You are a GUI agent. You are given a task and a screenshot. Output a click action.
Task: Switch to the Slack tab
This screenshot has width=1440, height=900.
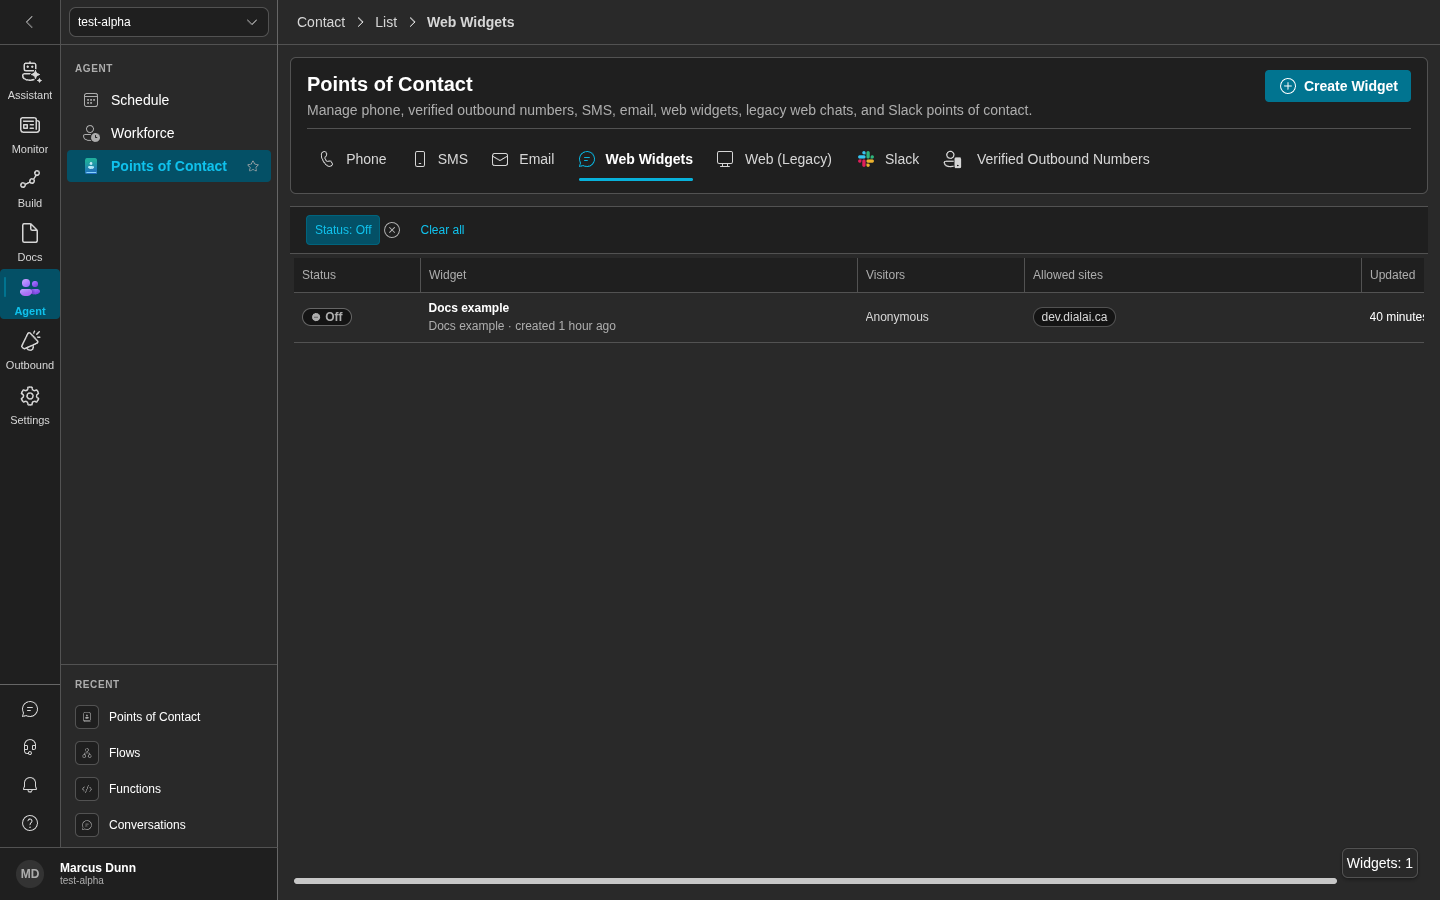(x=888, y=159)
